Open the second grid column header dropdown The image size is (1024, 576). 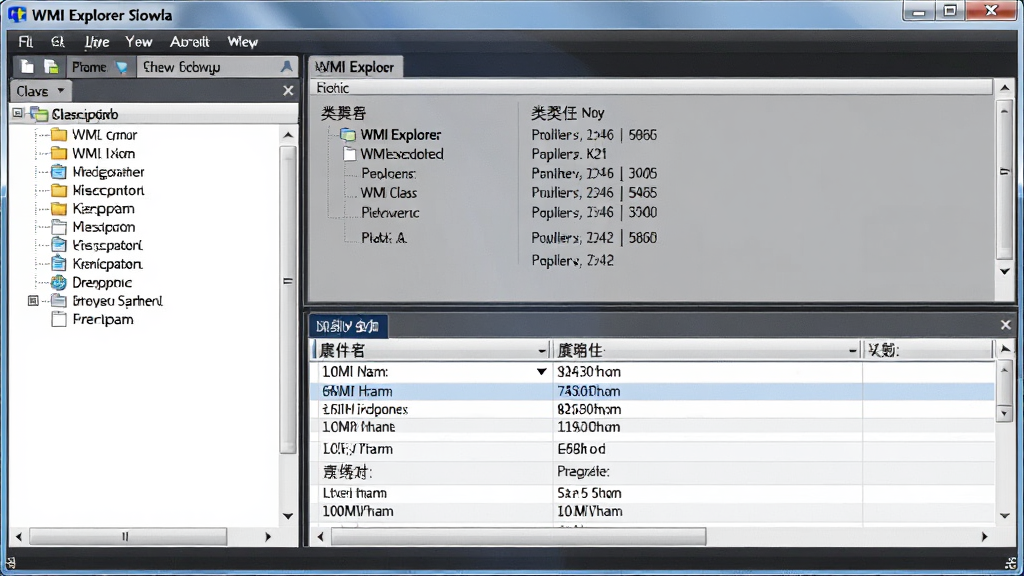852,351
